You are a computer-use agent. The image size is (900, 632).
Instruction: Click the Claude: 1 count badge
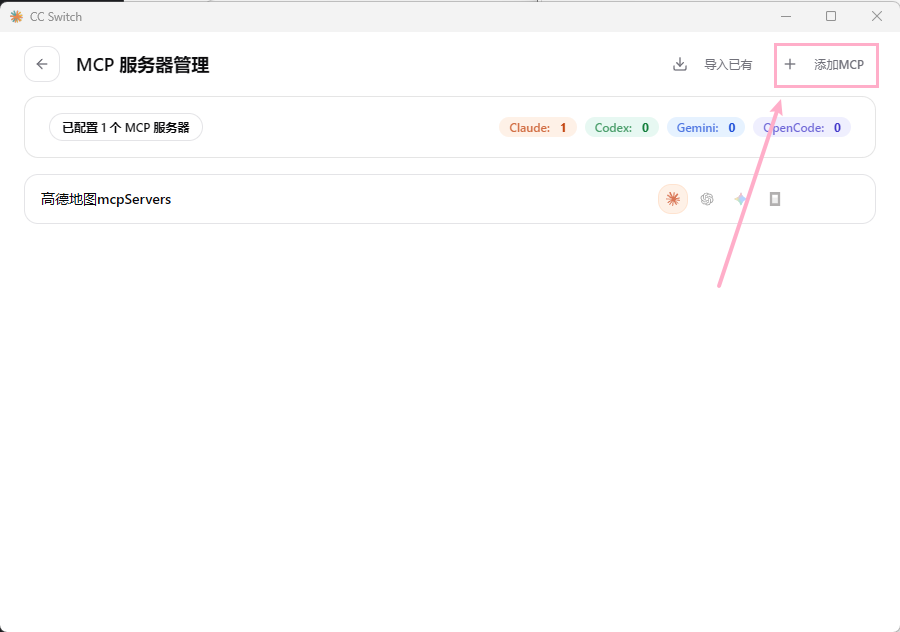click(538, 128)
